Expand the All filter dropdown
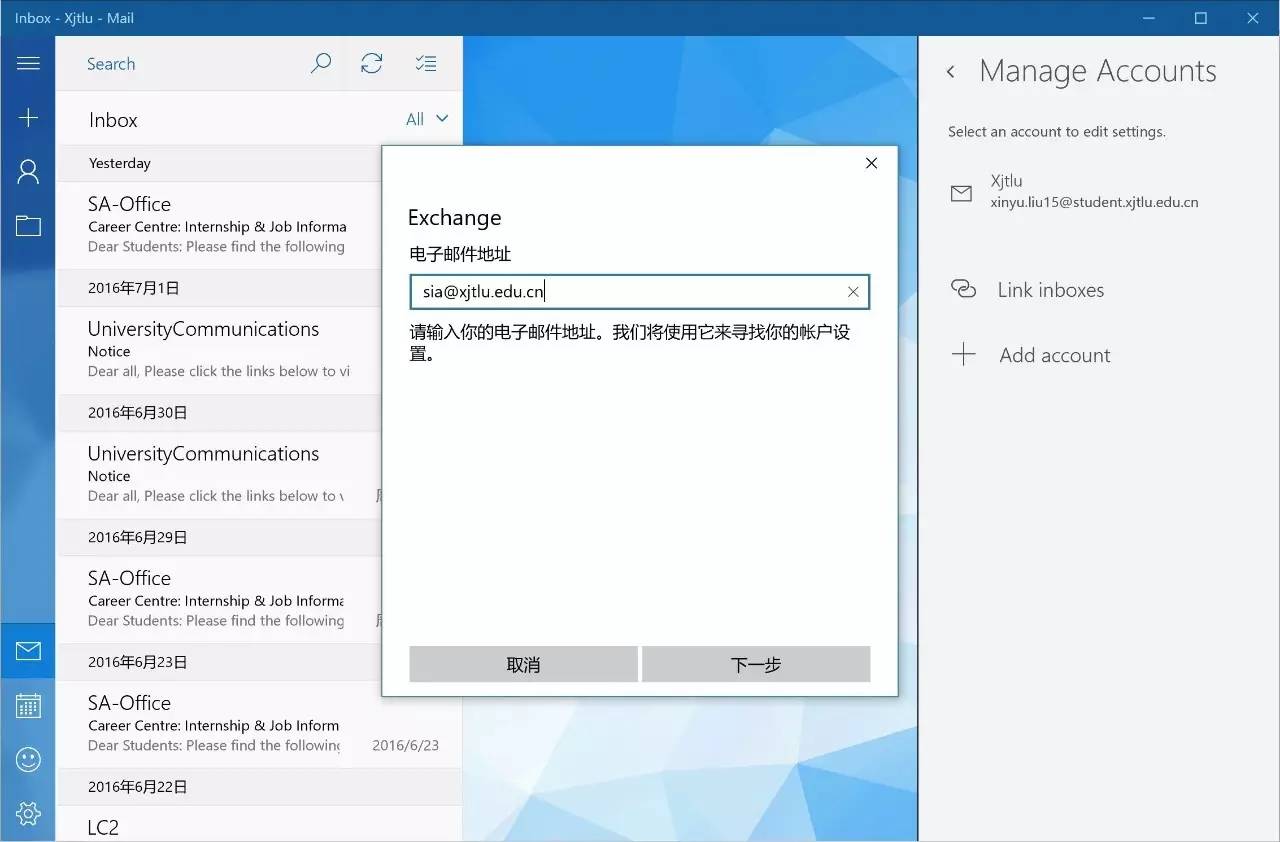This screenshot has height=842, width=1280. 427,119
